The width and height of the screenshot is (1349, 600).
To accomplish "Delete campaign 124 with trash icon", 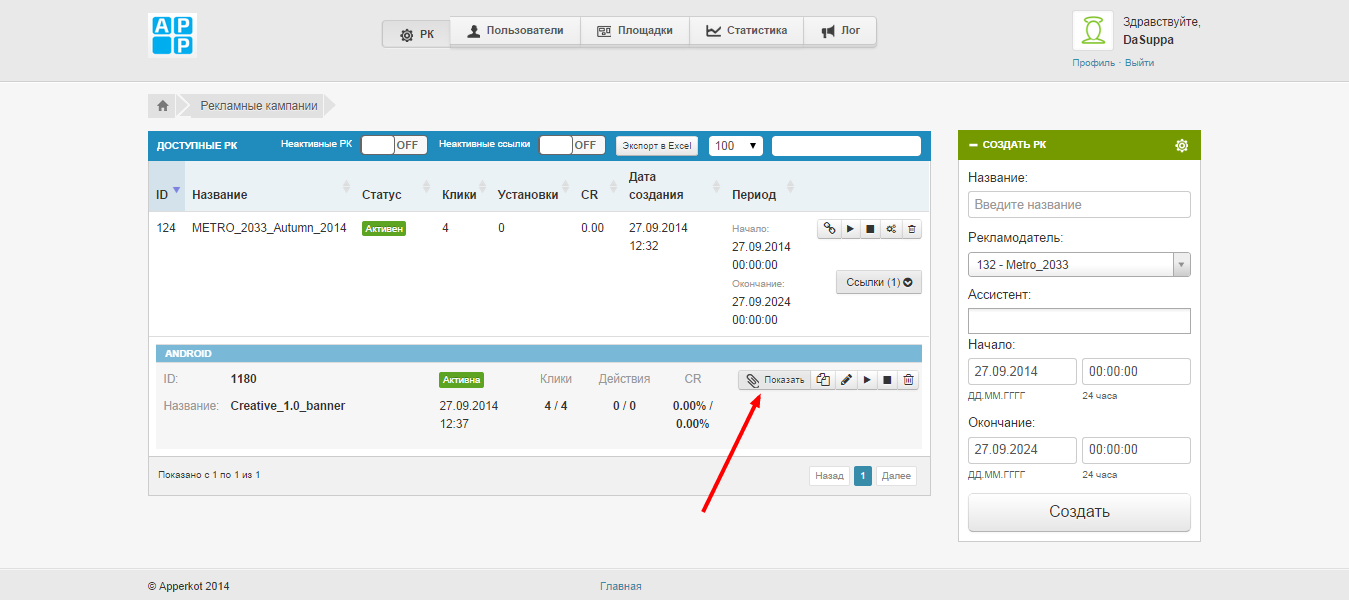I will pyautogui.click(x=911, y=229).
